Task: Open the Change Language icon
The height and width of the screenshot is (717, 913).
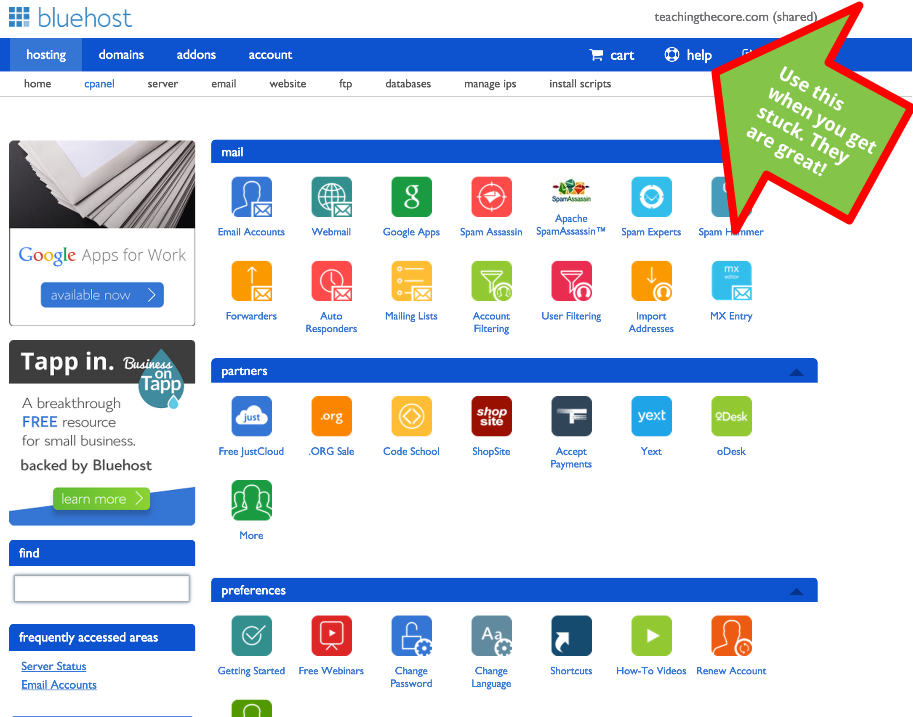Action: (491, 635)
